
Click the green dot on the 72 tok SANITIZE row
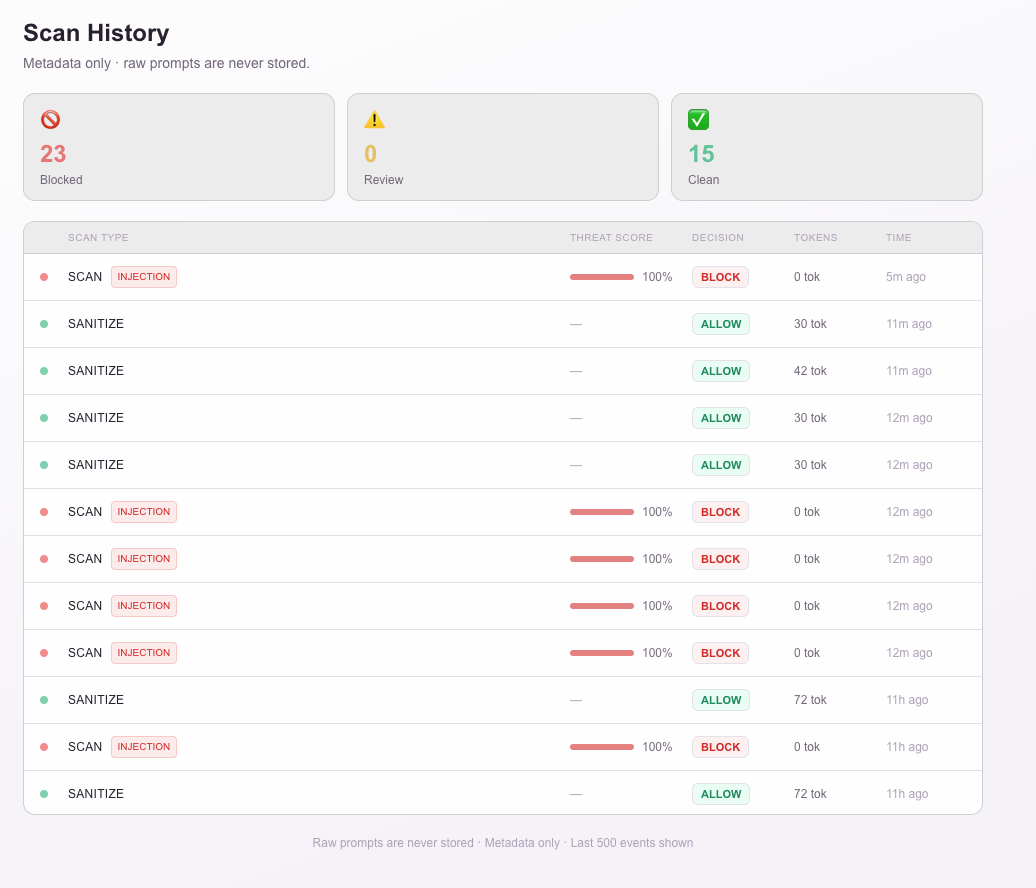pos(44,700)
